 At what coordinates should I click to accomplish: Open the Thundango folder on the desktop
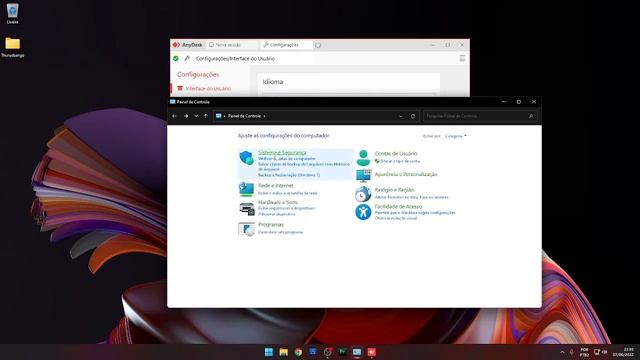(x=12, y=44)
